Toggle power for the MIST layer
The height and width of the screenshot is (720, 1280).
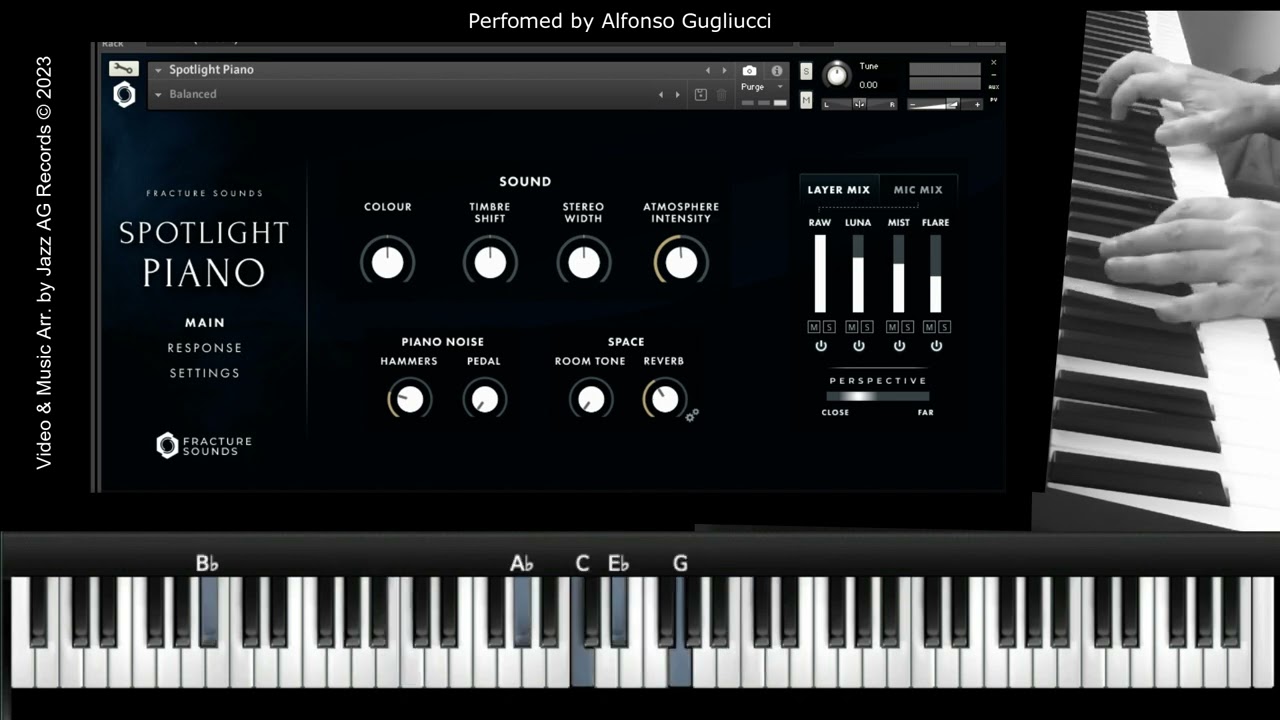[x=899, y=346]
